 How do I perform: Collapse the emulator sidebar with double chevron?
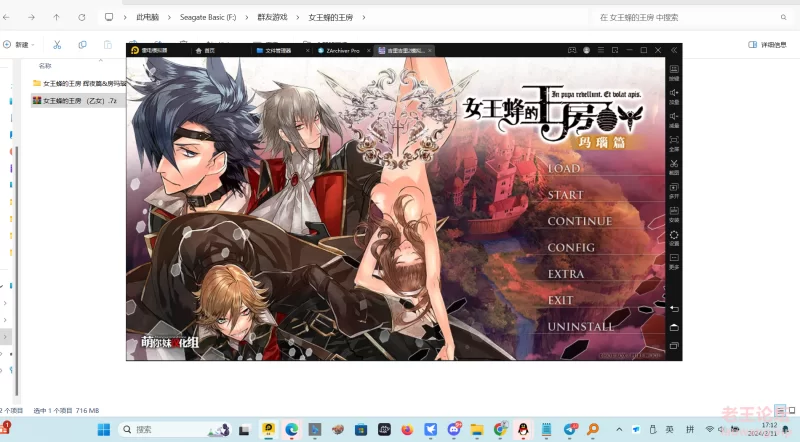pyautogui.click(x=674, y=50)
